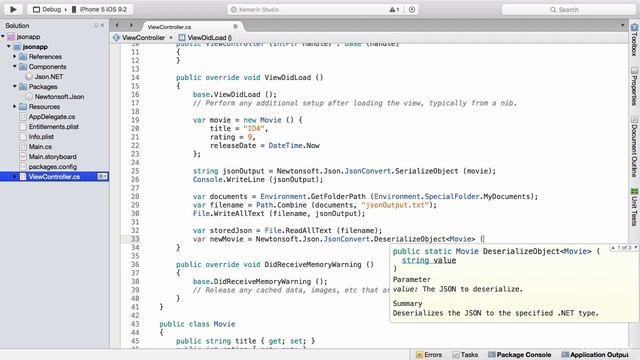Open the Application Output pad
Viewport: 640px width, 360px height.
595,355
